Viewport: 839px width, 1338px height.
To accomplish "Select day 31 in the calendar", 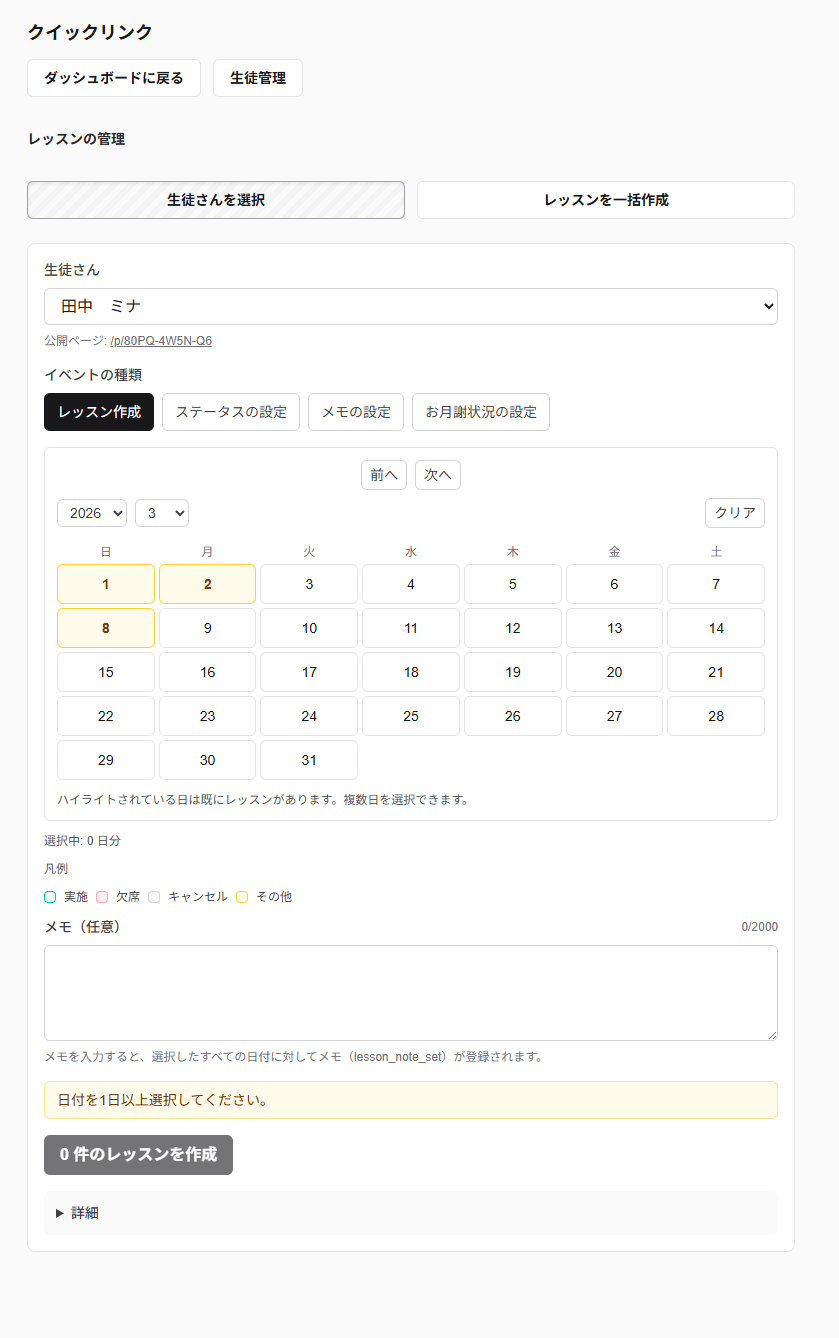I will coord(309,760).
